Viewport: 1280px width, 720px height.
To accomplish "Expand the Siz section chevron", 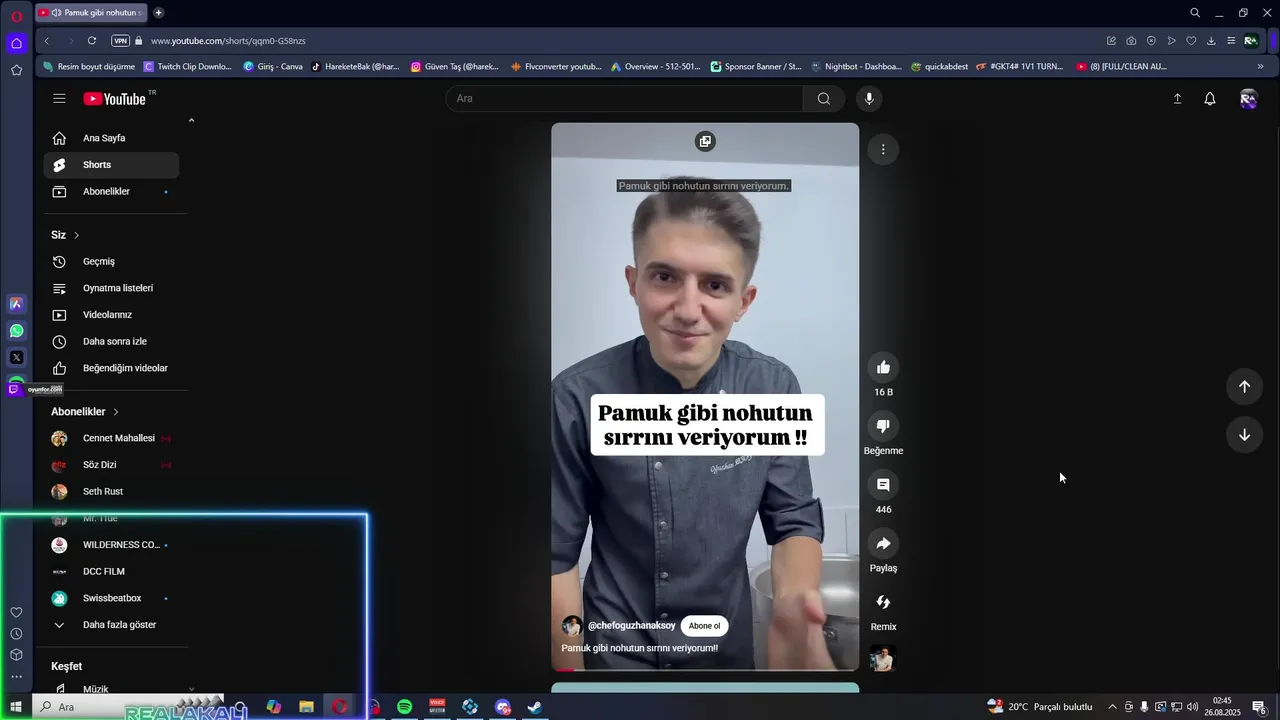I will (76, 235).
